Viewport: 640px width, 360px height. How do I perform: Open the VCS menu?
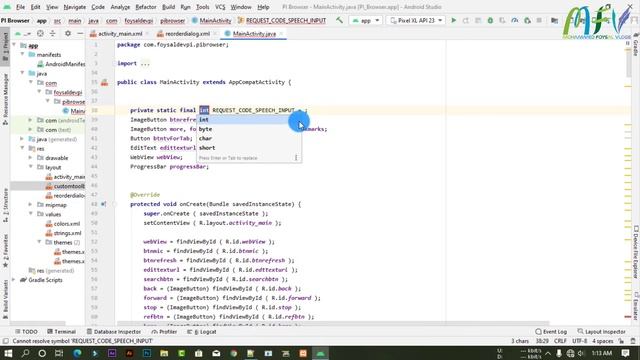(x=220, y=7)
